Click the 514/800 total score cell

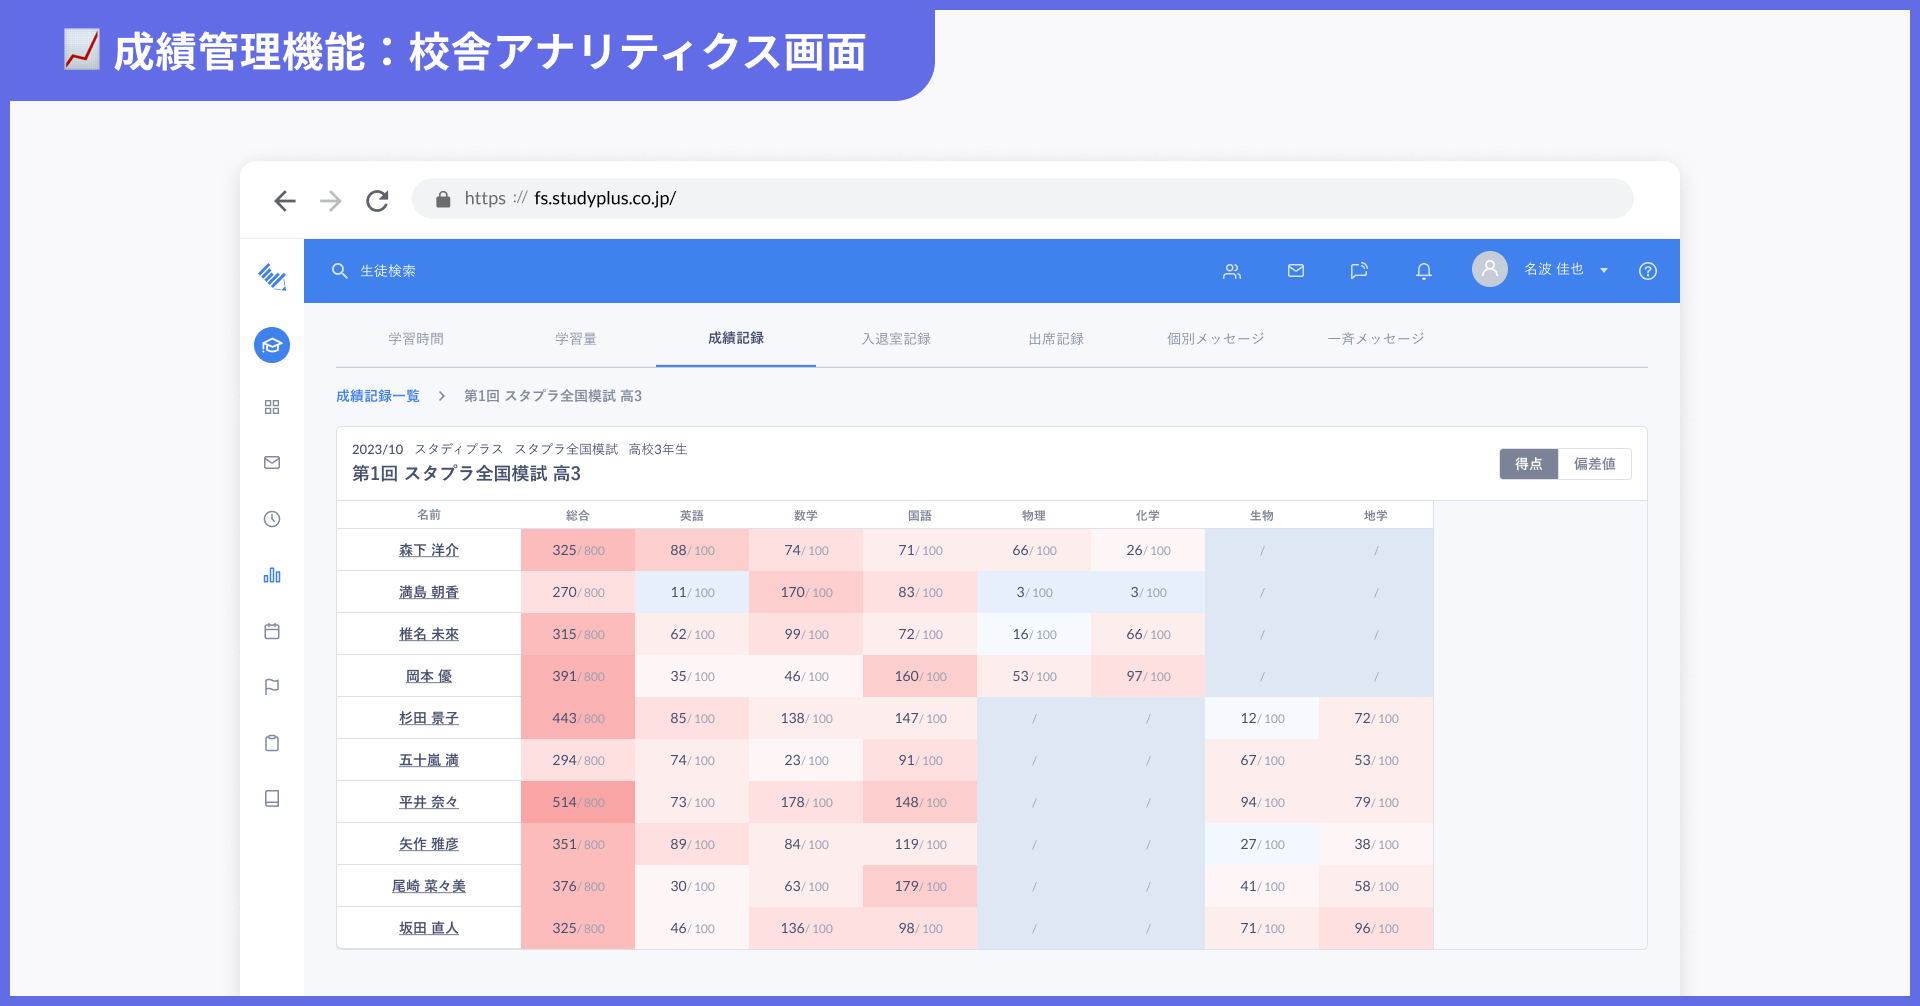point(578,802)
